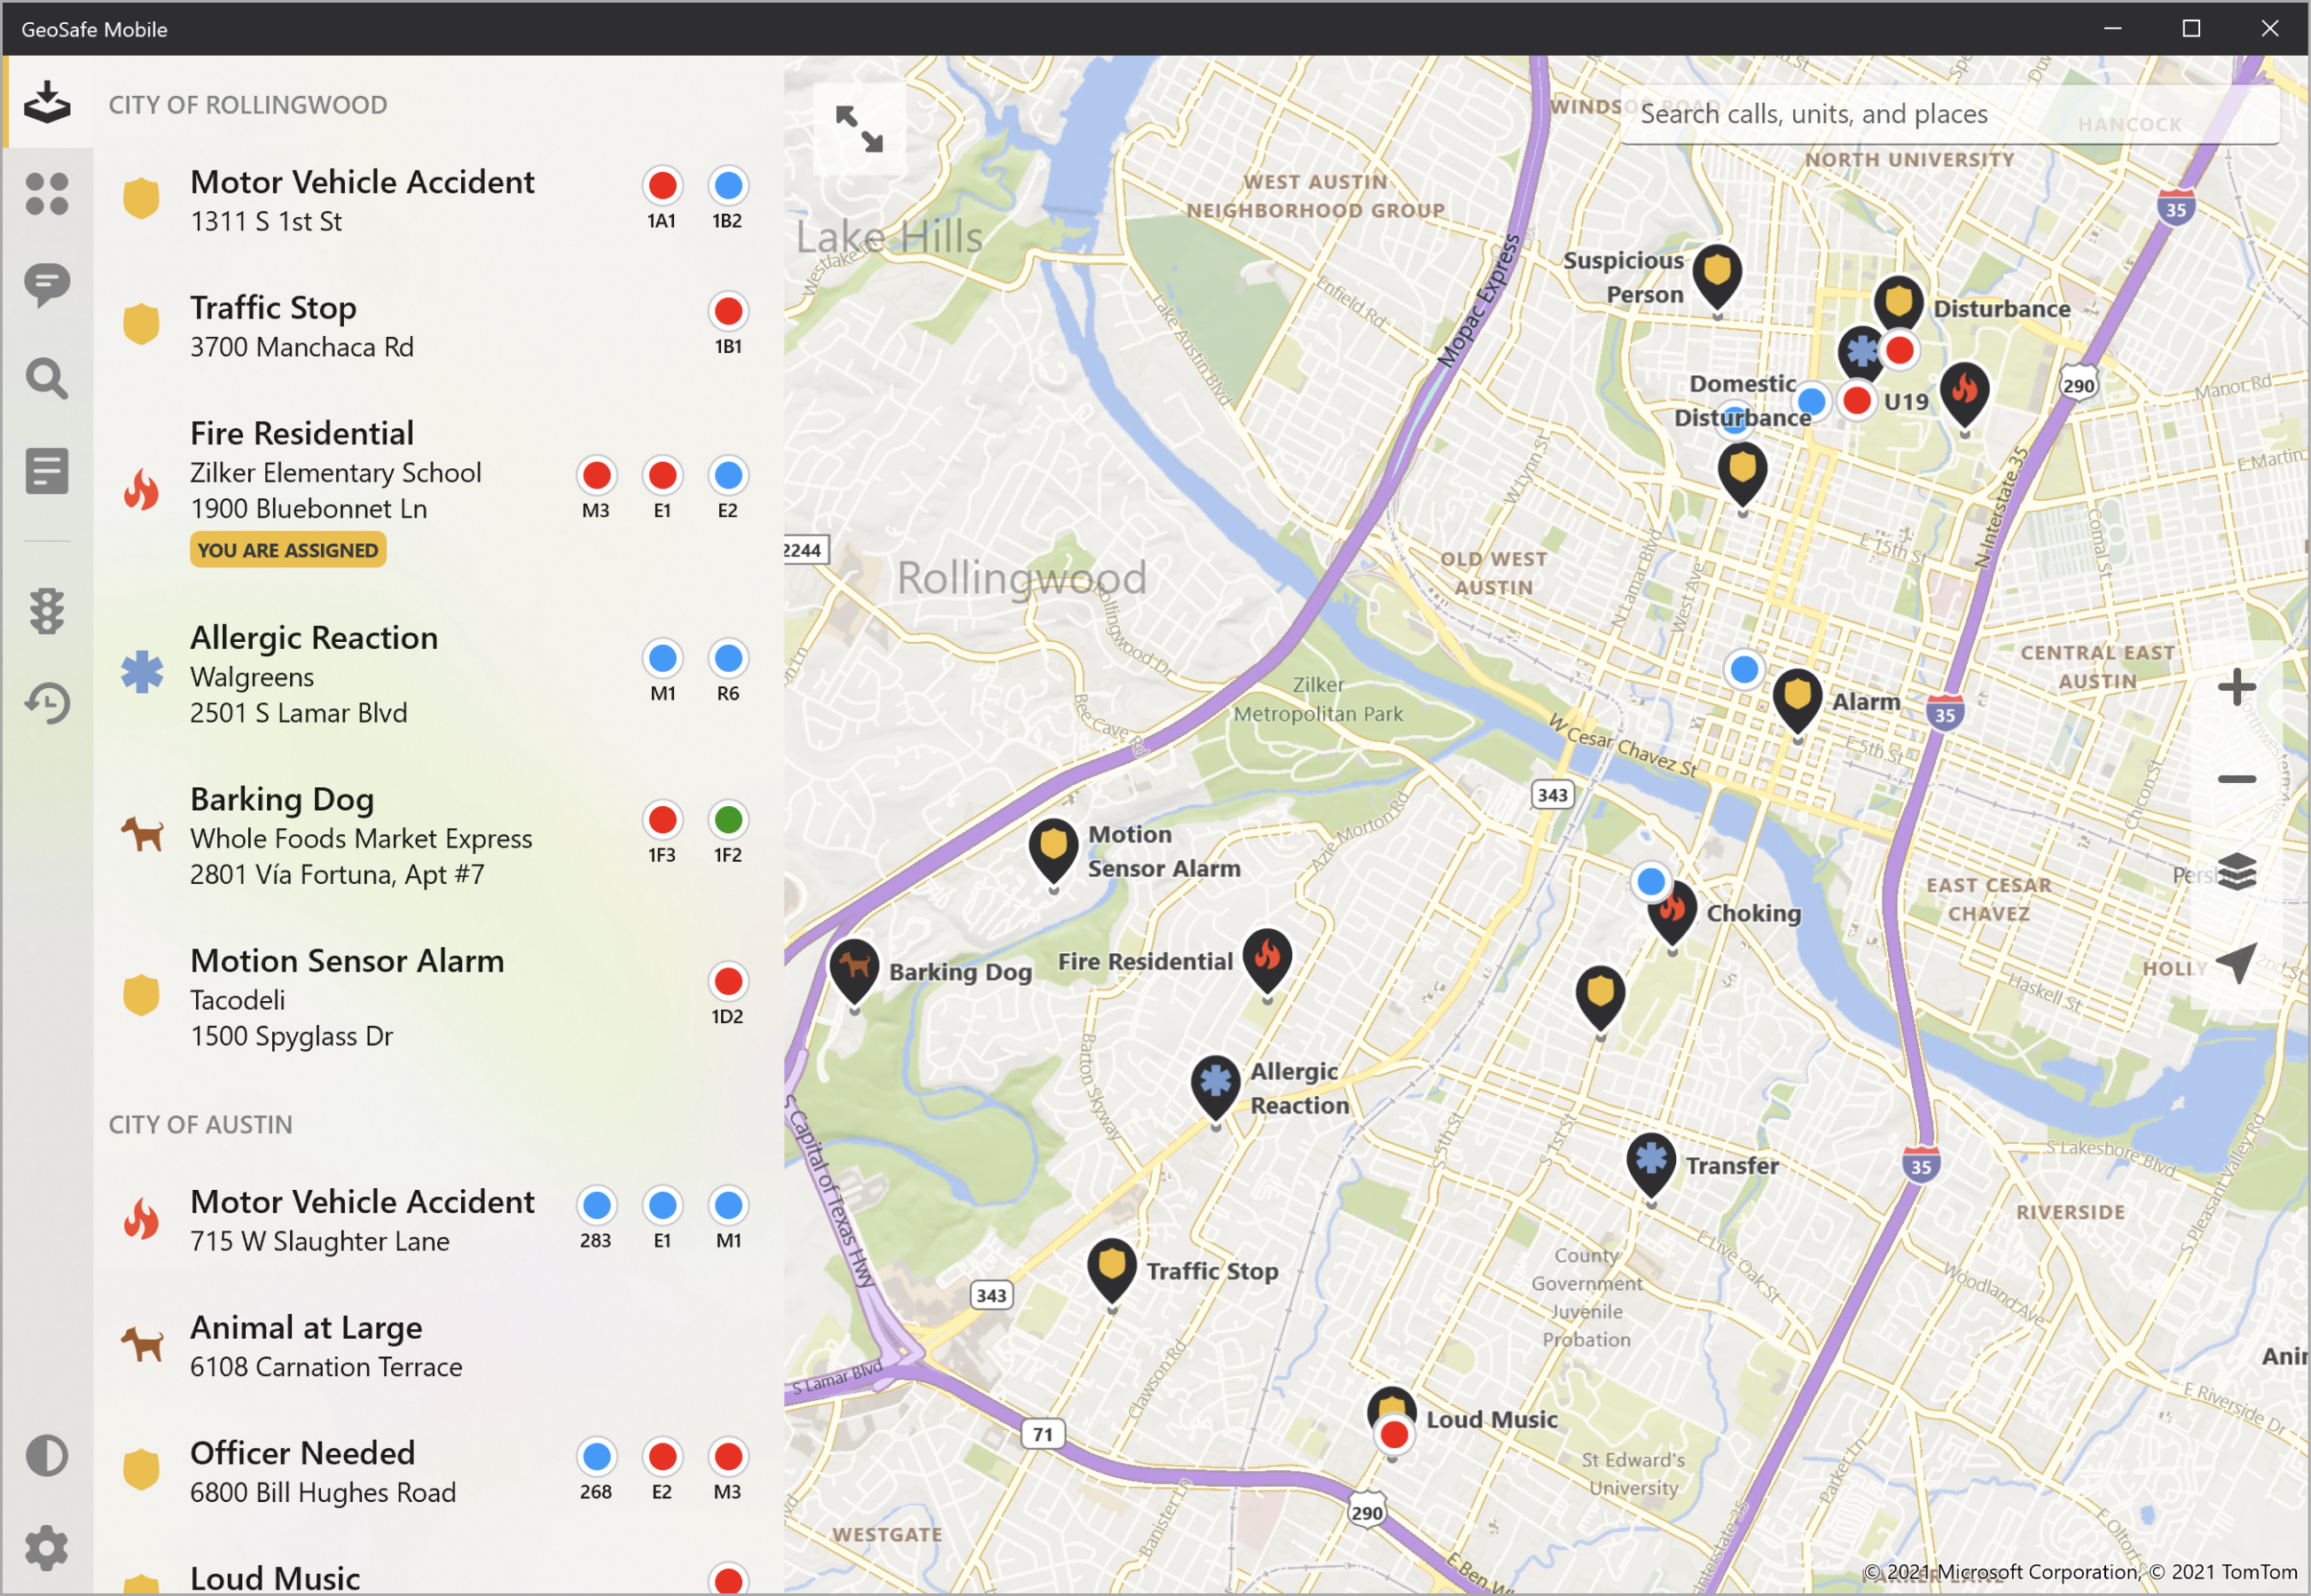This screenshot has width=2311, height=1596.
Task: Select unit 1B2 blue dot
Action: (x=728, y=186)
